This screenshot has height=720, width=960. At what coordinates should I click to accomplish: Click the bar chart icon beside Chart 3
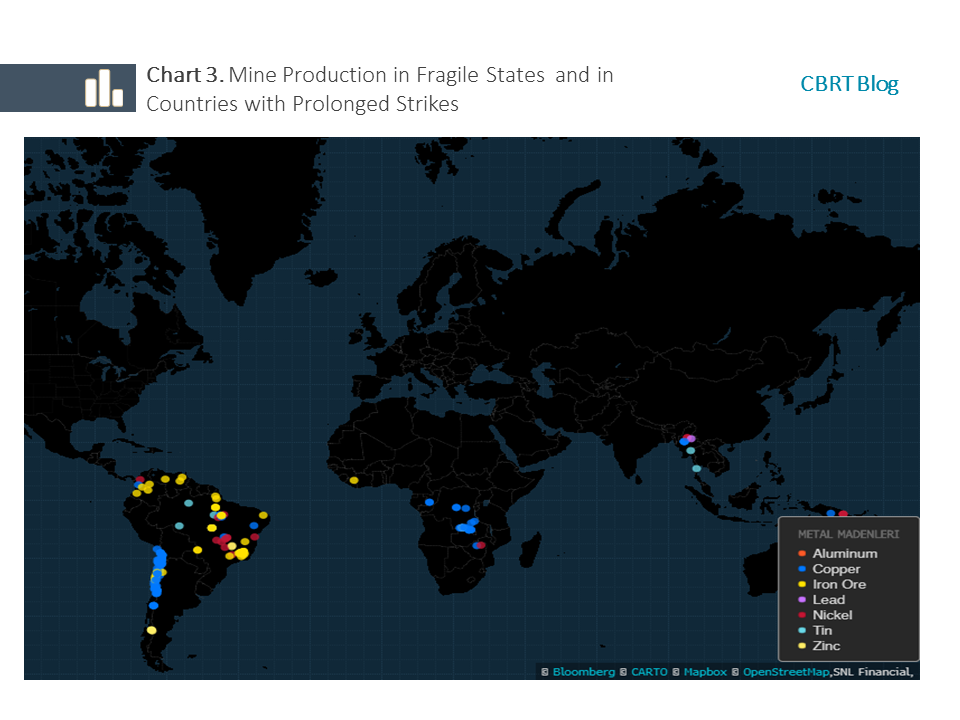click(x=103, y=89)
